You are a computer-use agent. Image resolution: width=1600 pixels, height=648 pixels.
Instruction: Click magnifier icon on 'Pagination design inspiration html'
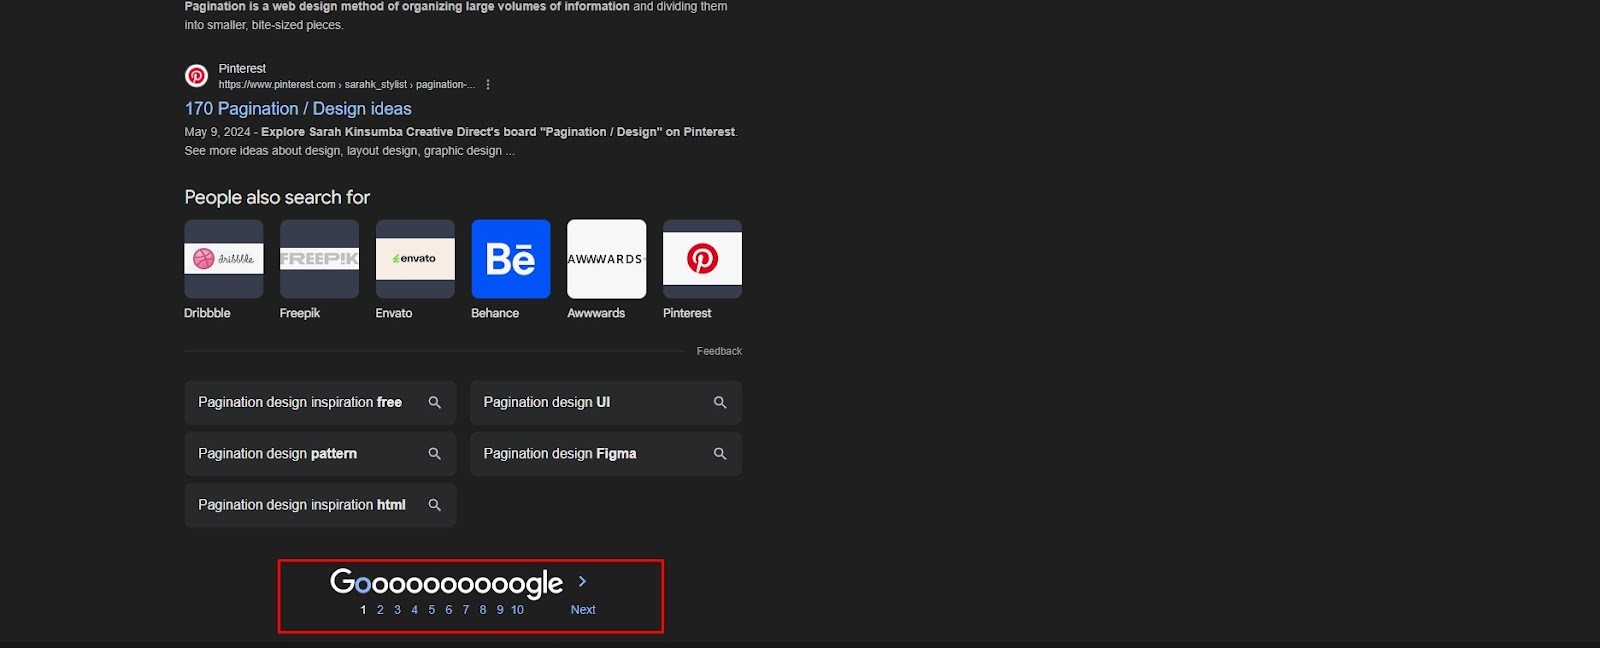tap(435, 505)
